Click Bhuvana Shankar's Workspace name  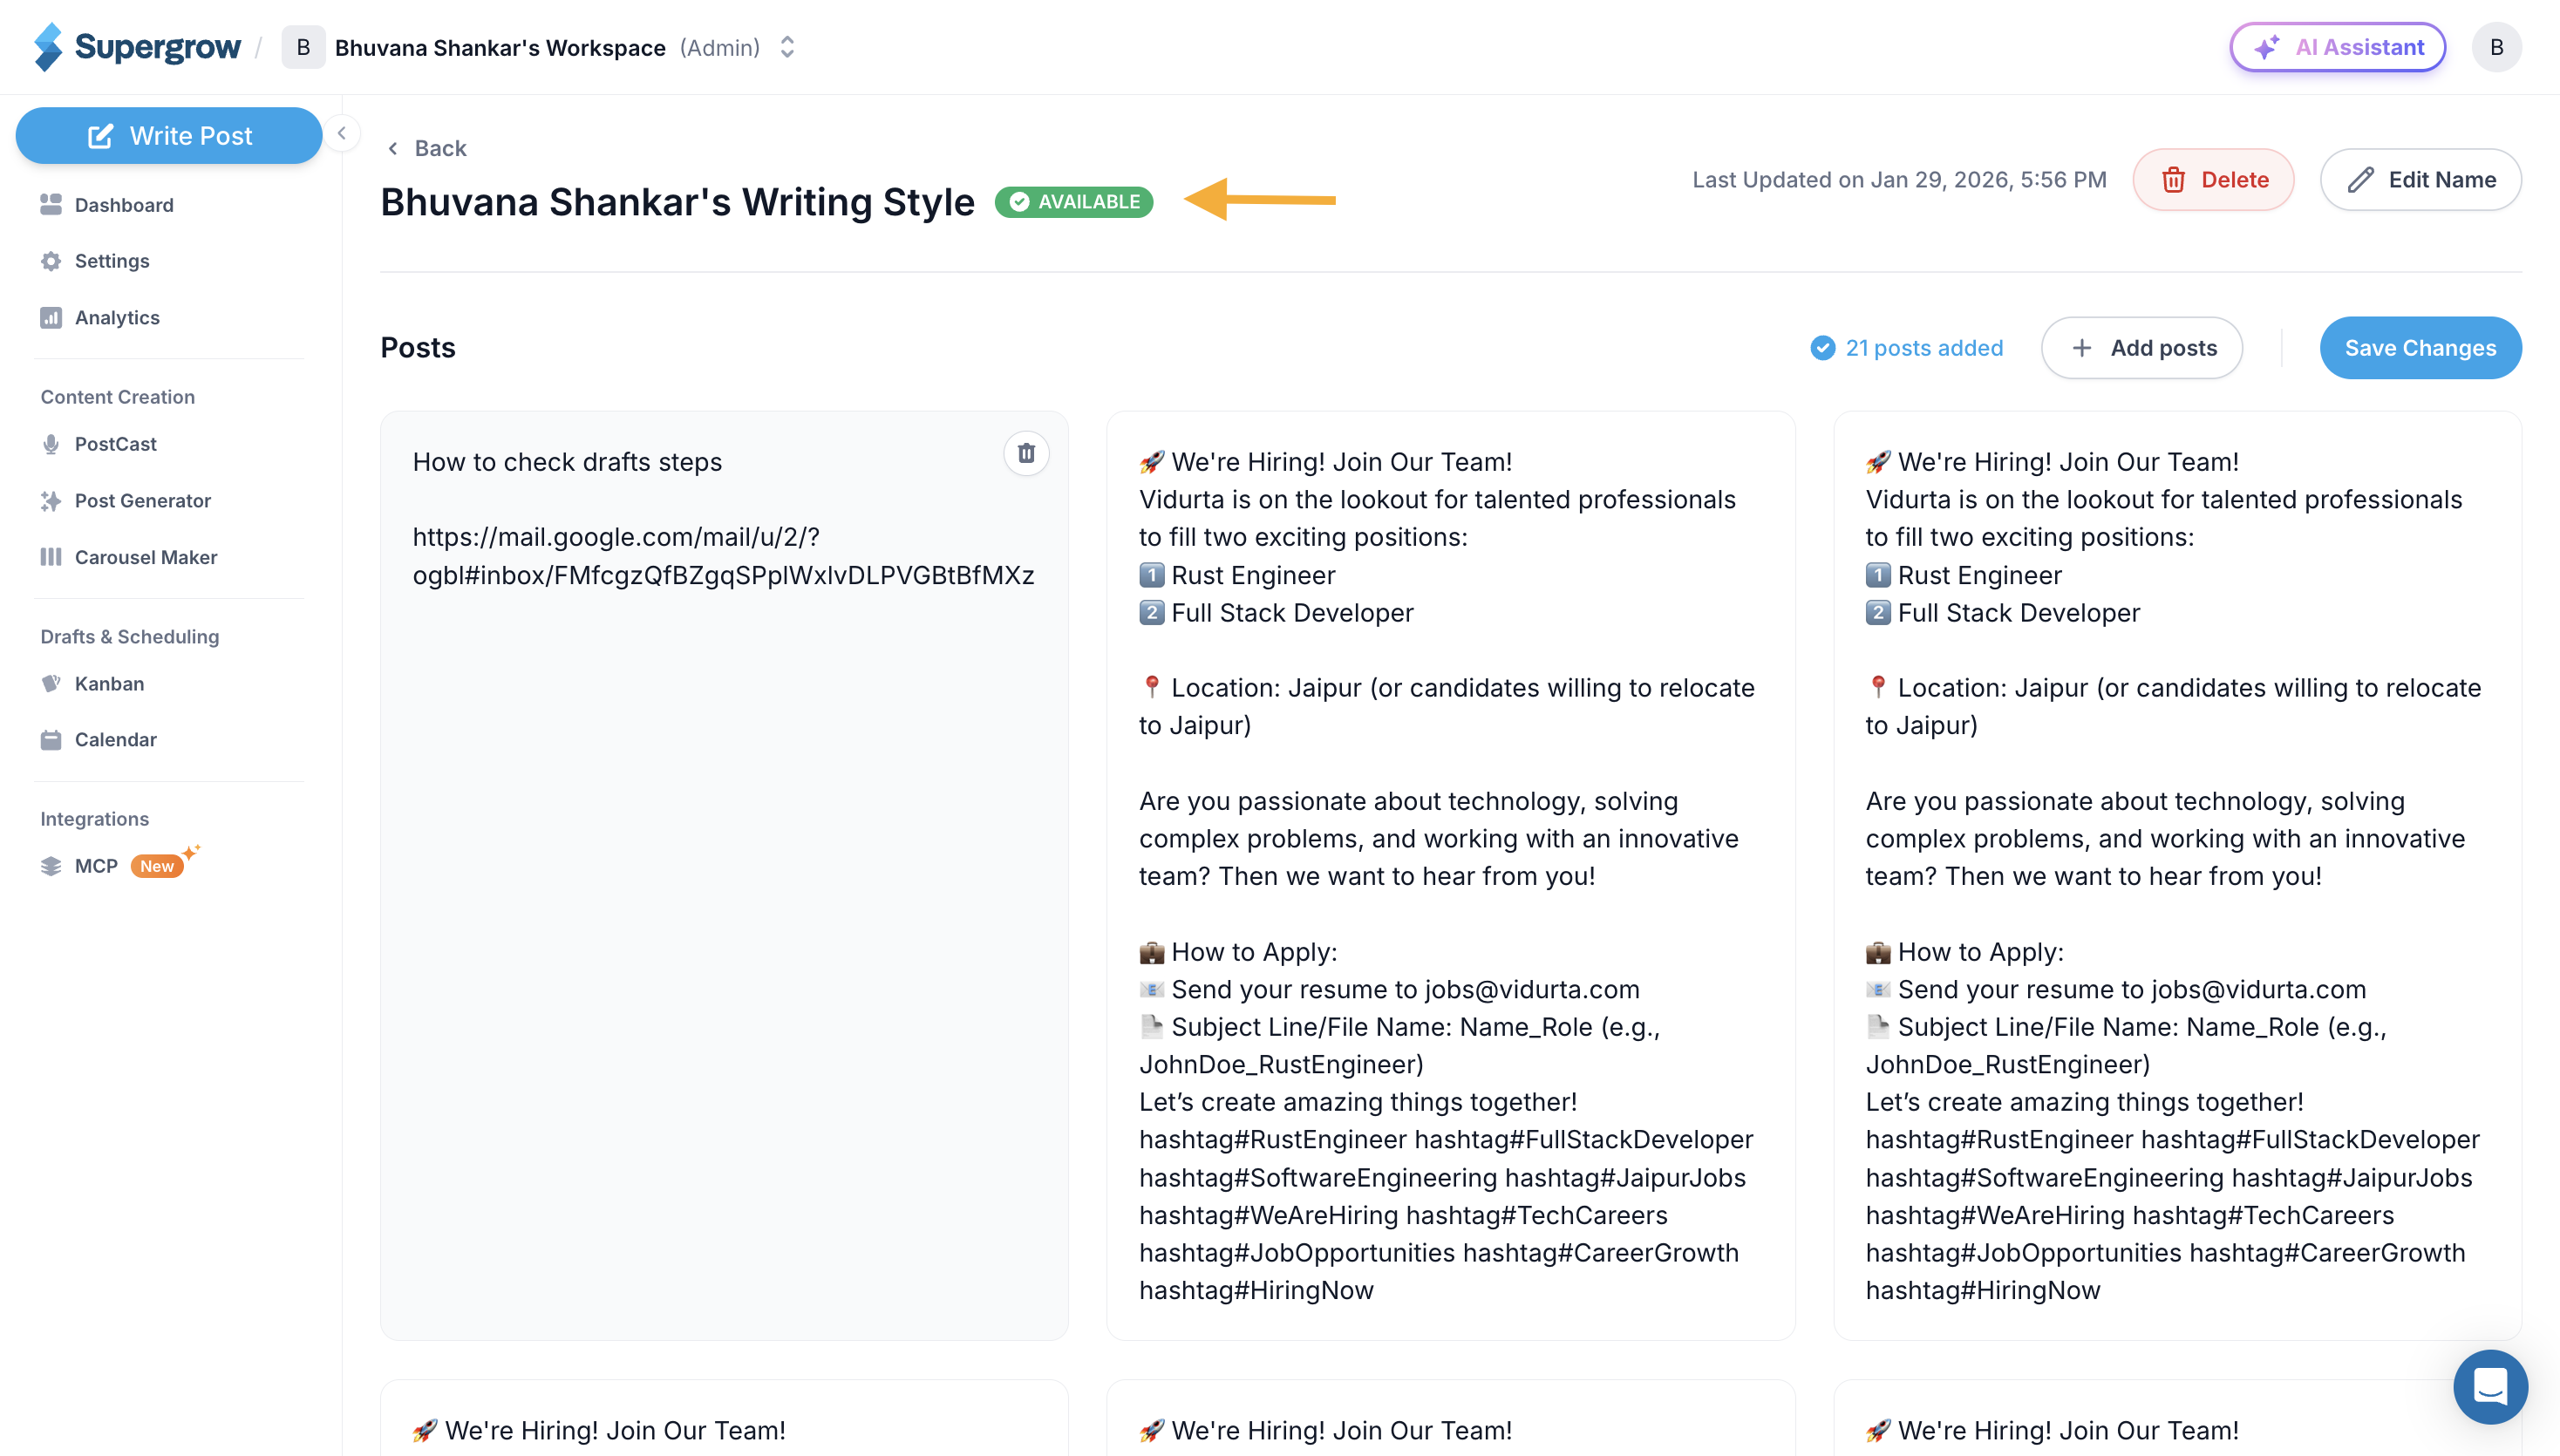point(500,48)
